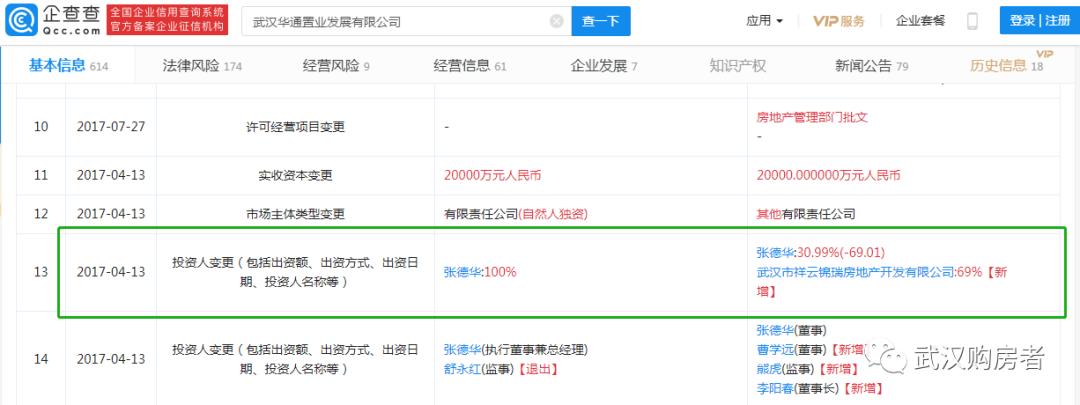Switch to 基本信息 tab
This screenshot has height=405, width=1080.
(x=68, y=65)
